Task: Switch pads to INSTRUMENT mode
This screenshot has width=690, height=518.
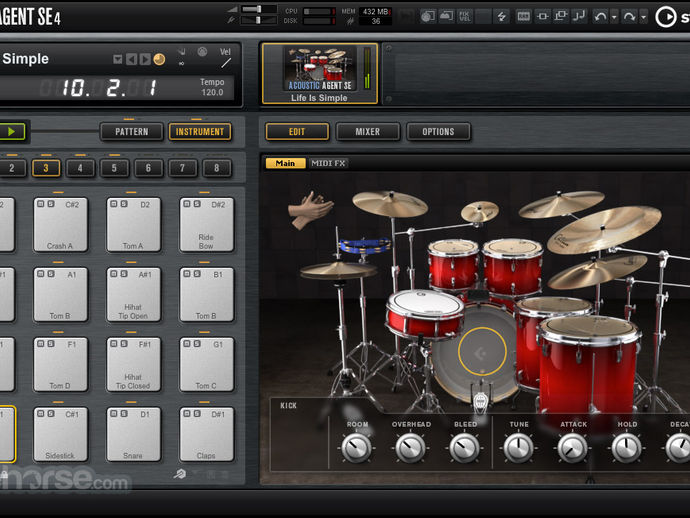Action: (200, 132)
